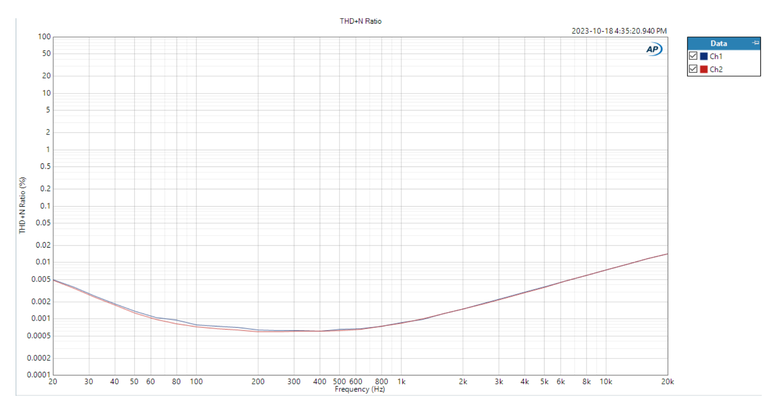Click the blue Ch1 color swatch
Viewport: 768px width, 407px height.
pyautogui.click(x=704, y=57)
